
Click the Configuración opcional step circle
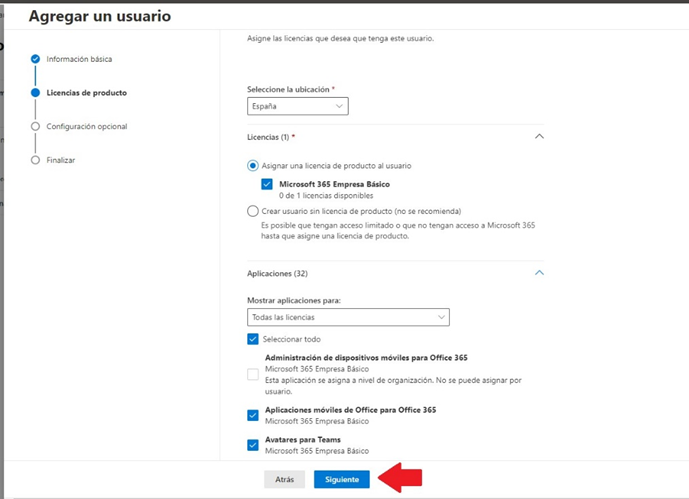coord(36,127)
